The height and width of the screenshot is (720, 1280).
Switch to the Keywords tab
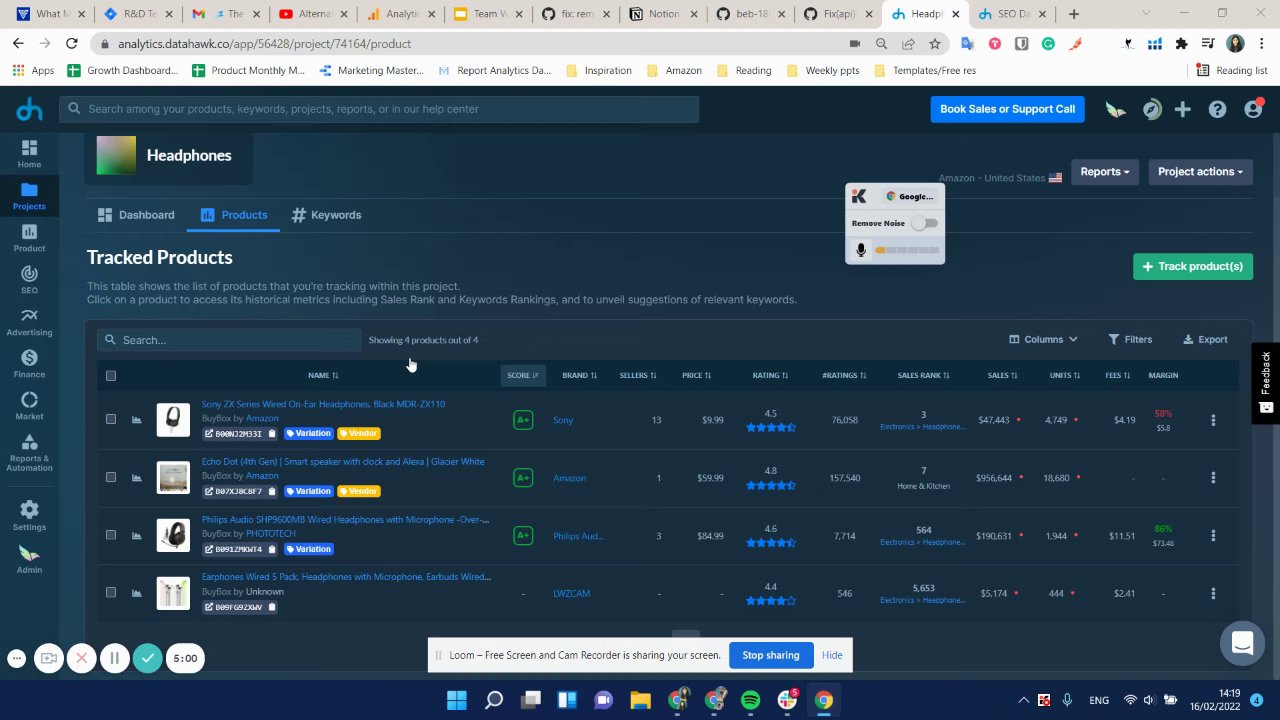tap(326, 215)
